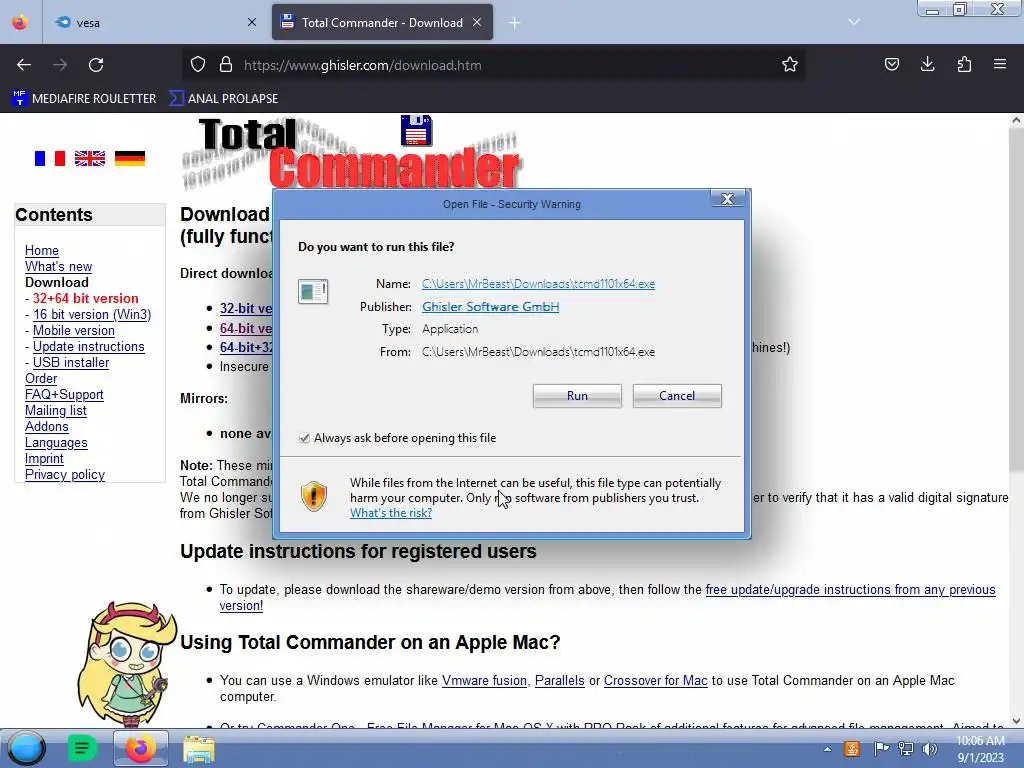The image size is (1024, 768).
Task: Open the 32+64 bit version link
Action: [86, 298]
